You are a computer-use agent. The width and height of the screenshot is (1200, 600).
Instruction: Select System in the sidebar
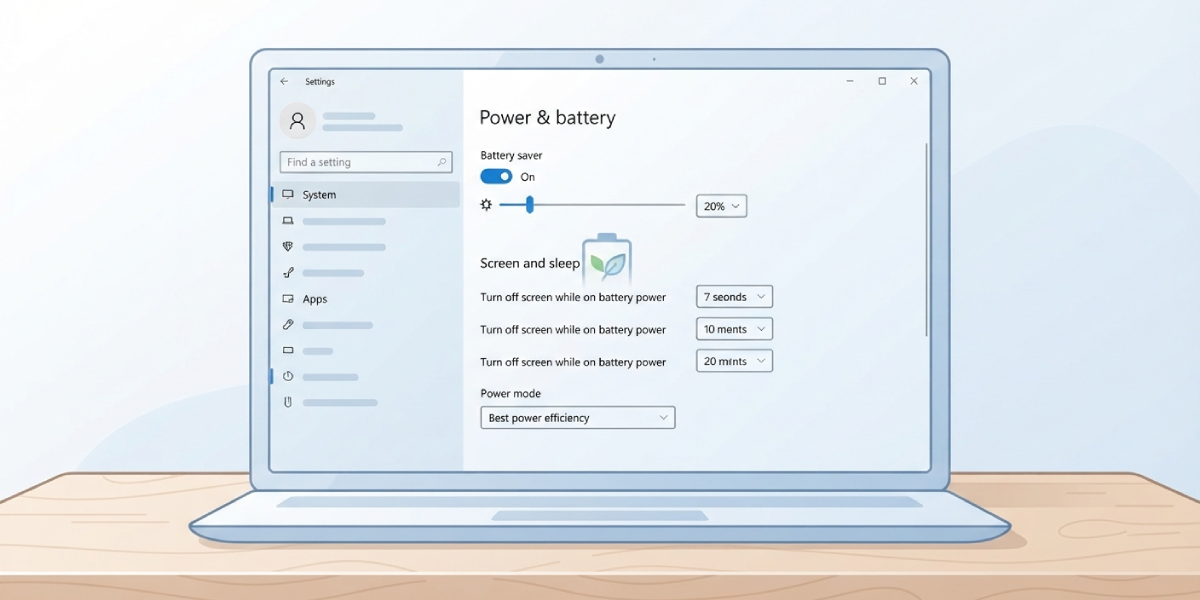pos(366,195)
